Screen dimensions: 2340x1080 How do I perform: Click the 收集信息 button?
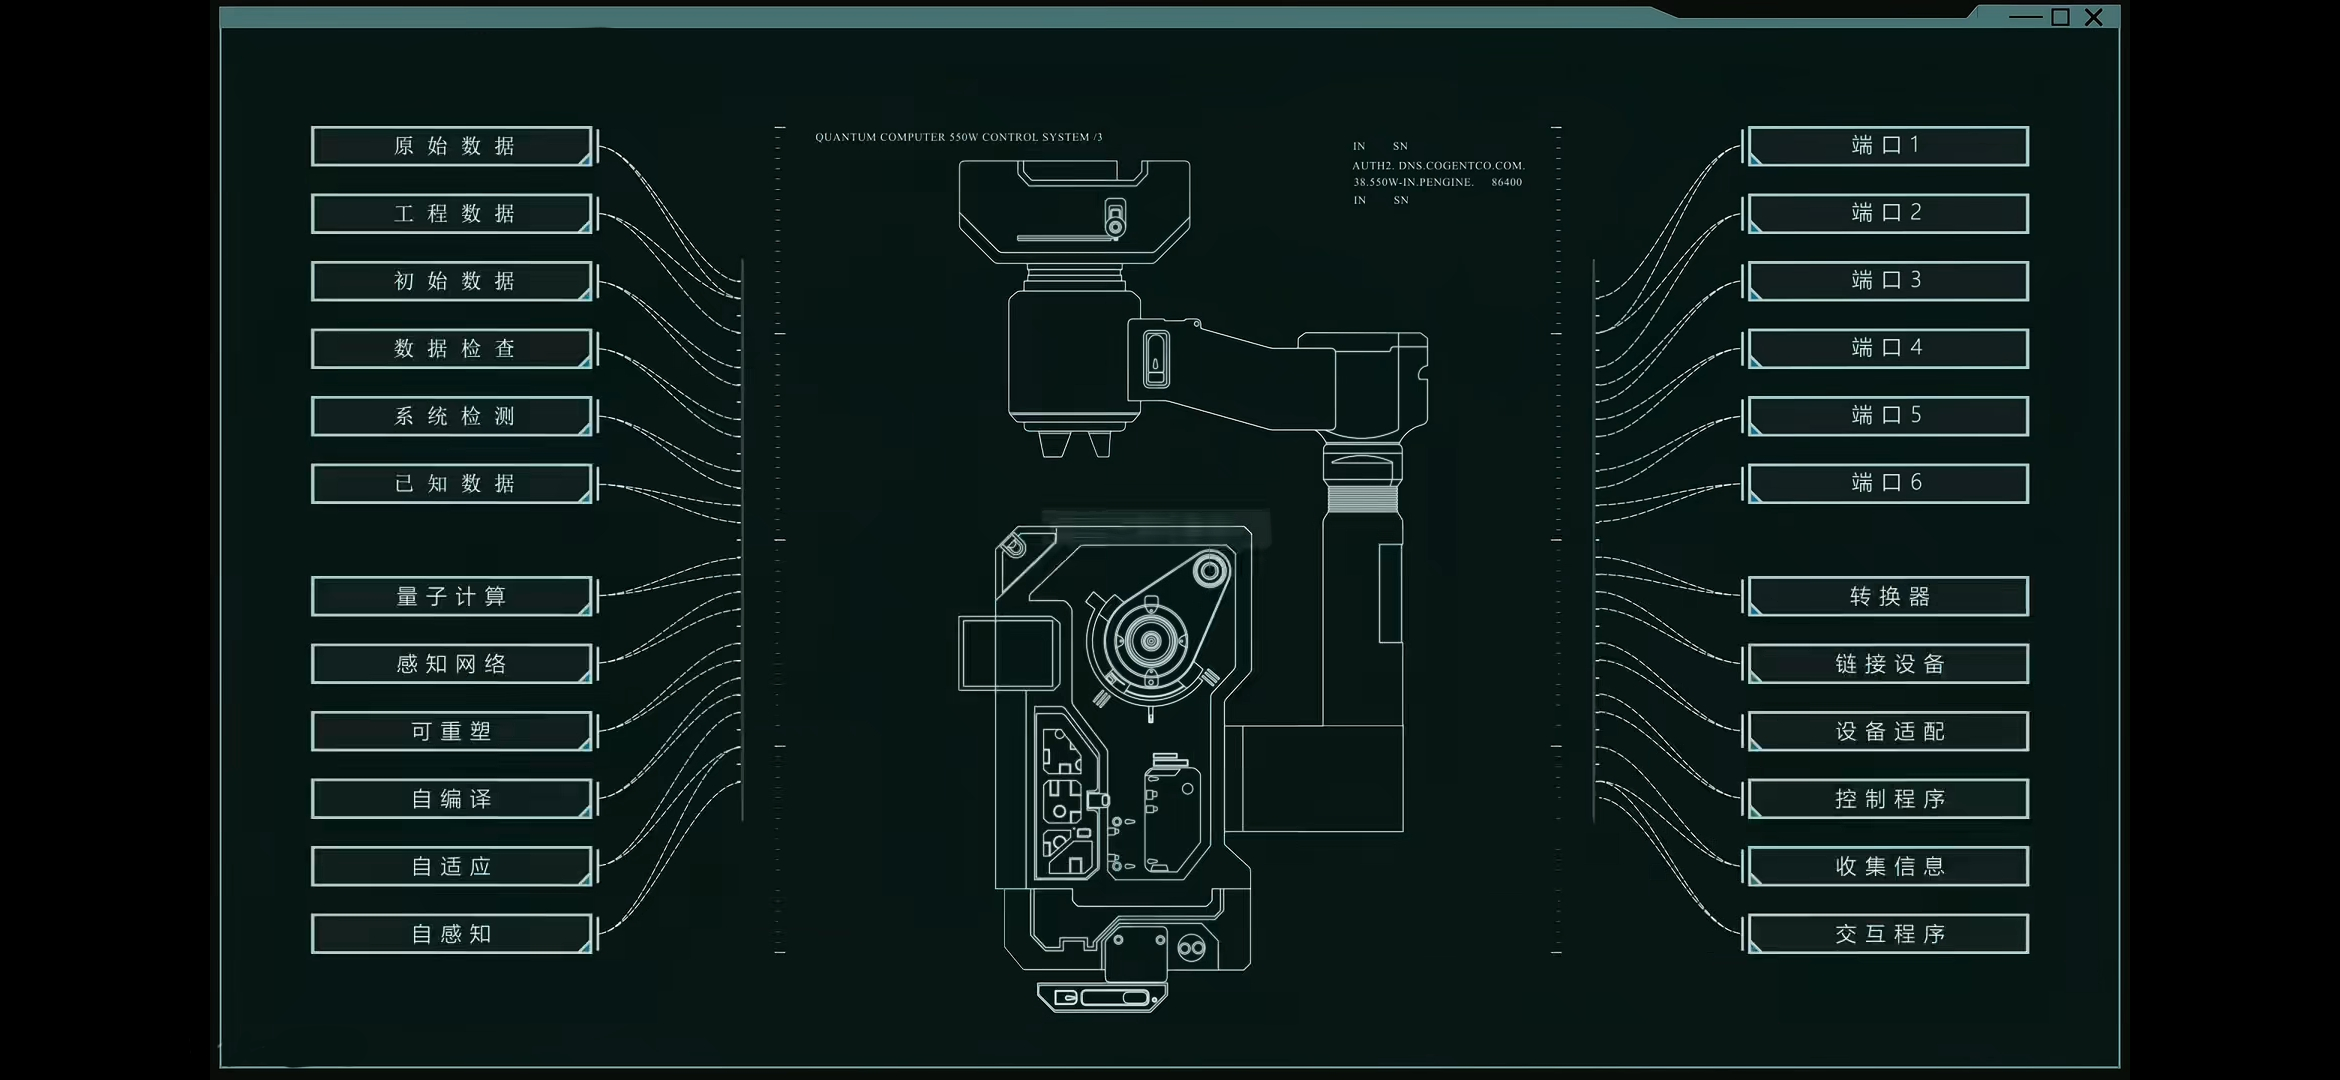(x=1888, y=866)
